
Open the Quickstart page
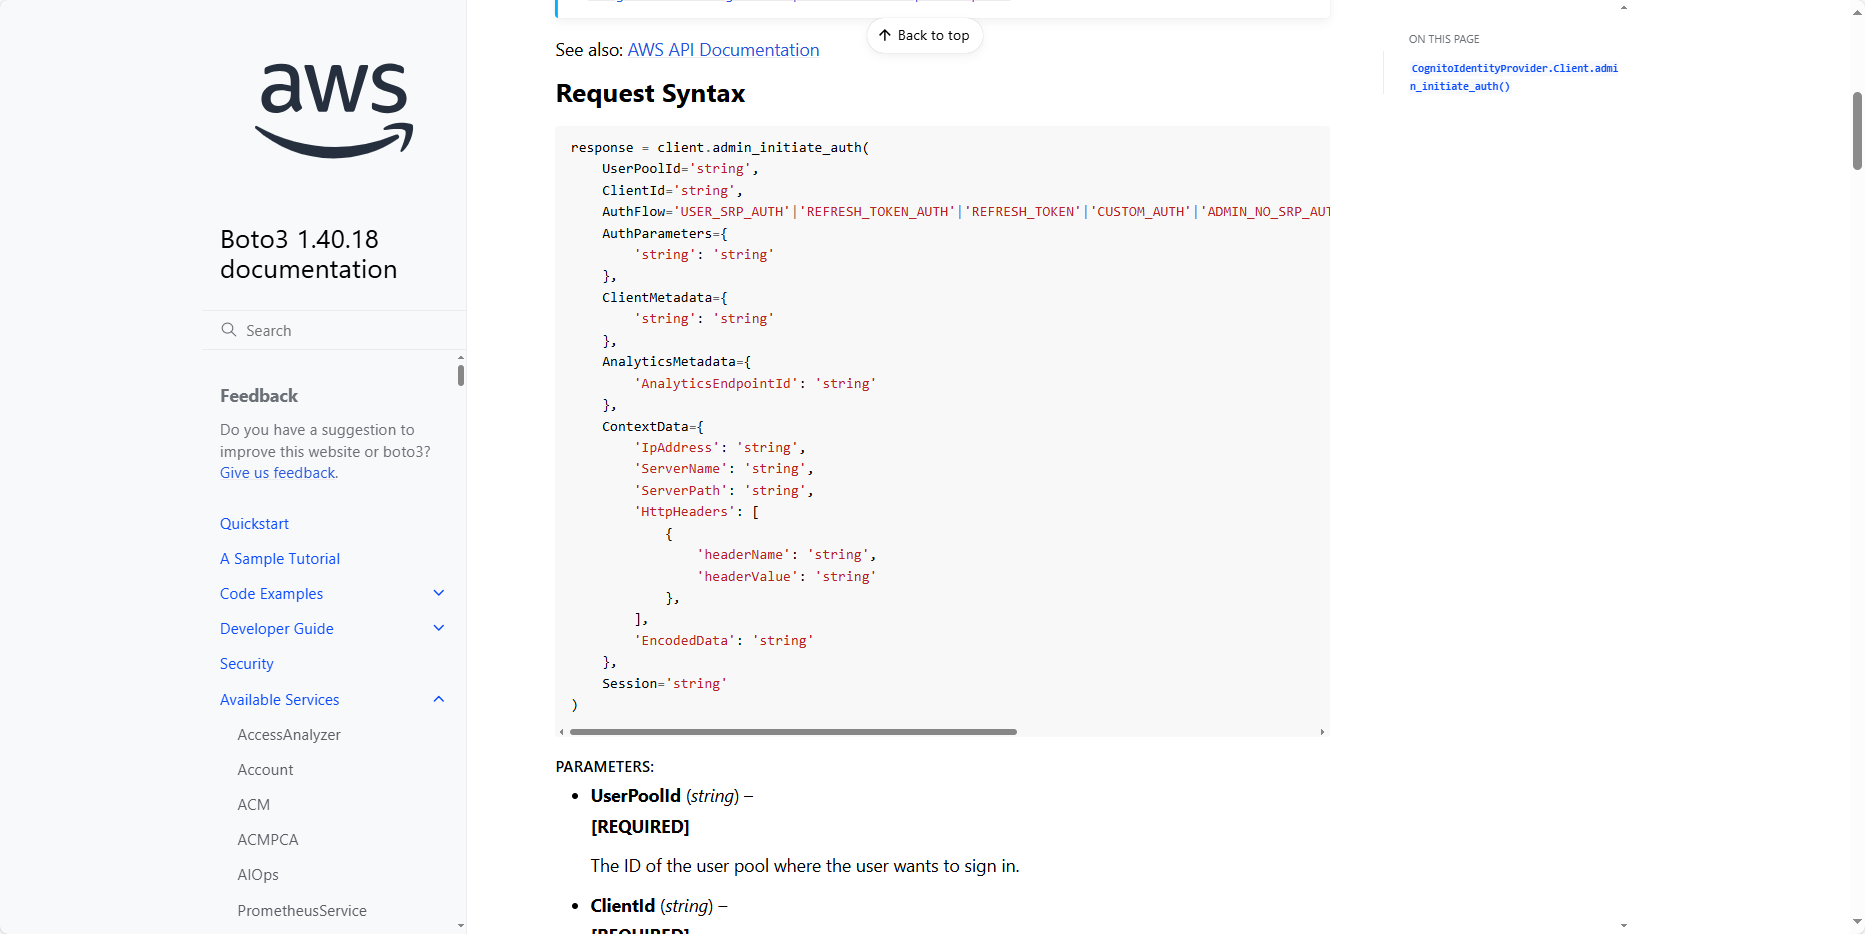pos(254,524)
